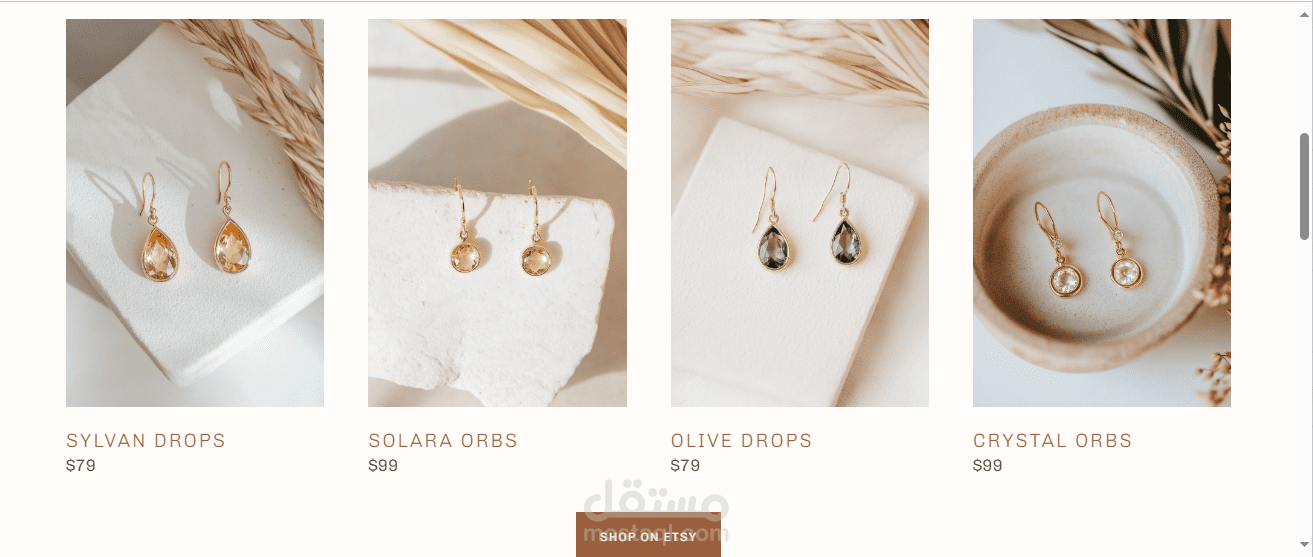
Task: Click the SOLARA ORBS product title
Action: [x=443, y=441]
